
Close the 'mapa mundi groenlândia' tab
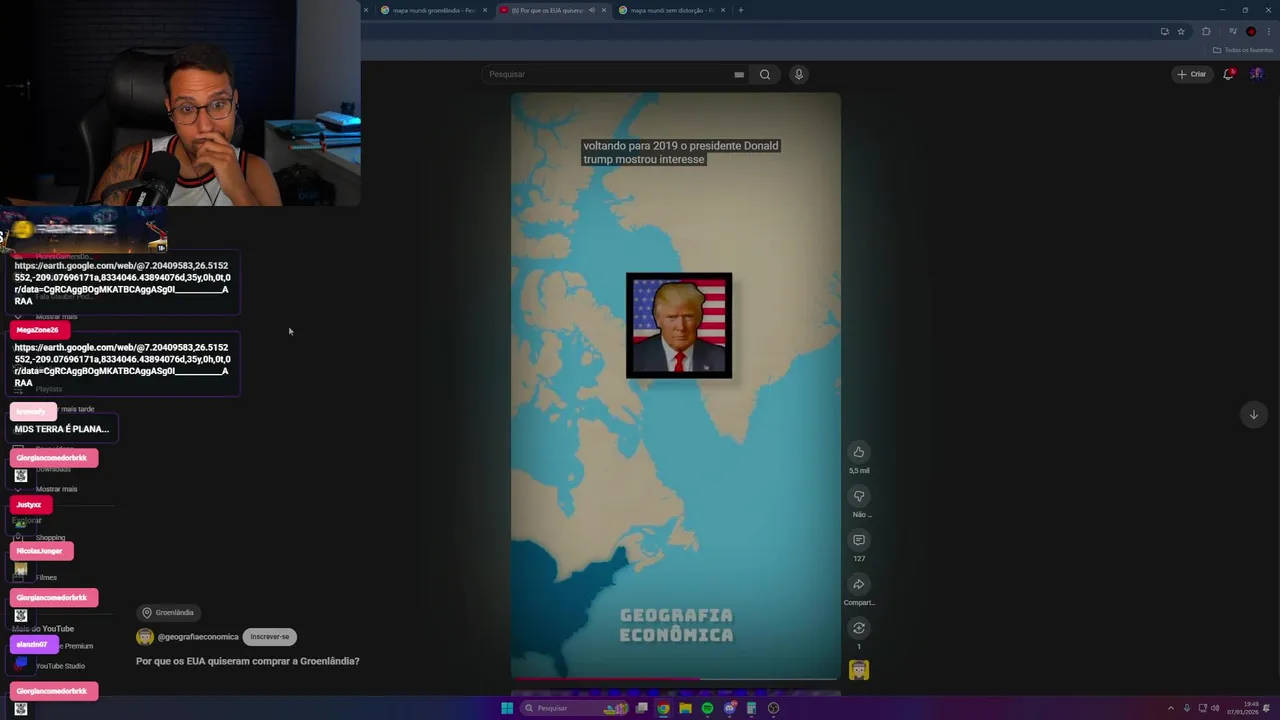pos(485,10)
